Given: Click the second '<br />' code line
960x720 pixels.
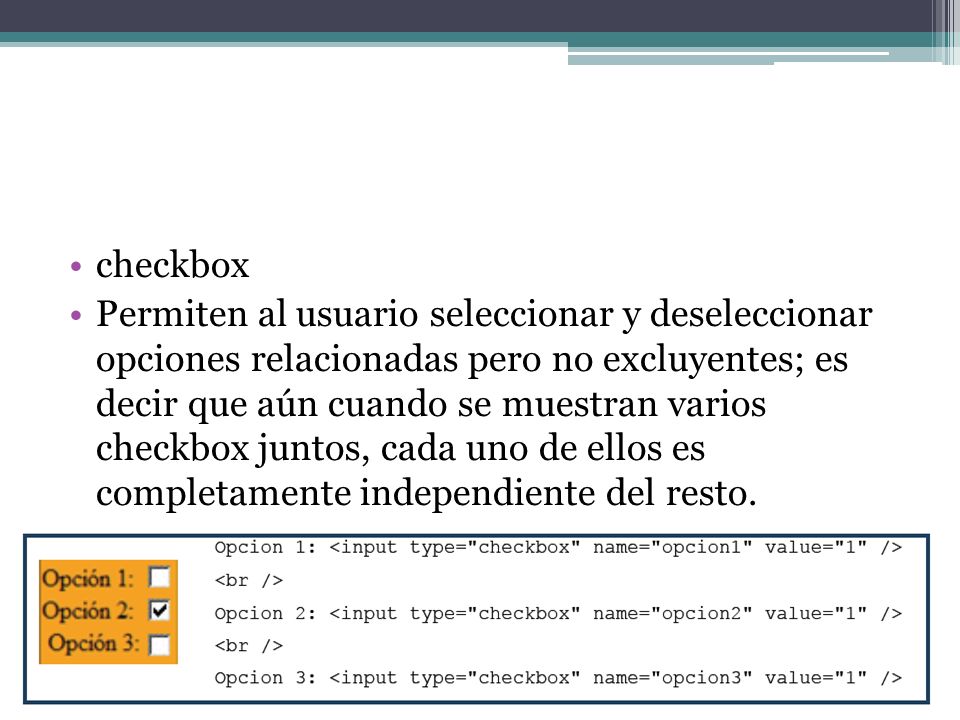Looking at the screenshot, I should pos(249,646).
